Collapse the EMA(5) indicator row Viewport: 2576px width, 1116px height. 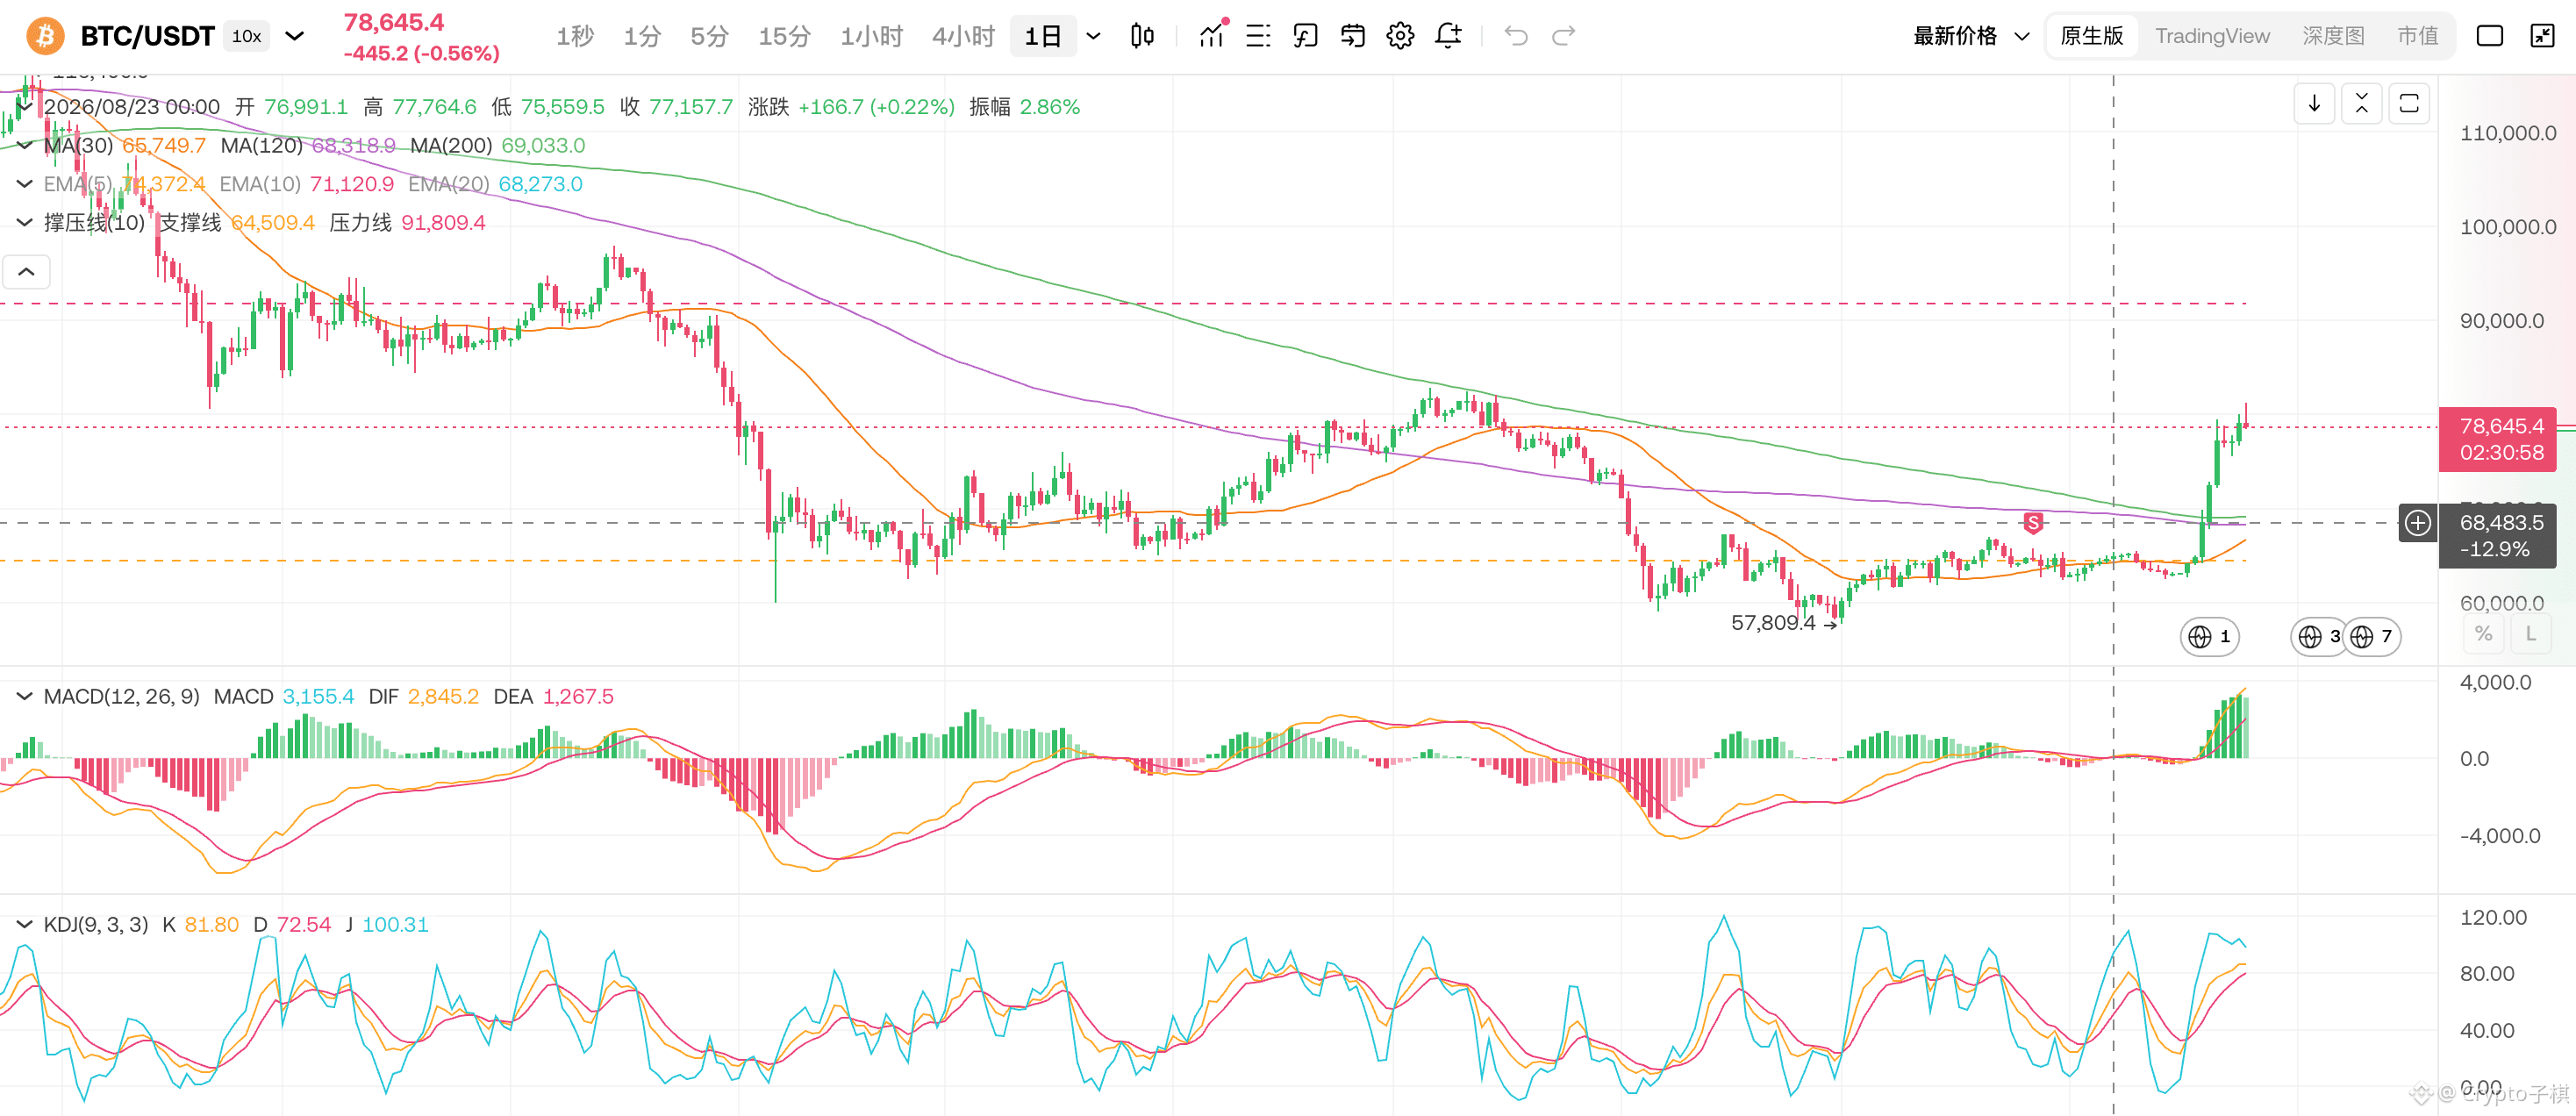25,184
